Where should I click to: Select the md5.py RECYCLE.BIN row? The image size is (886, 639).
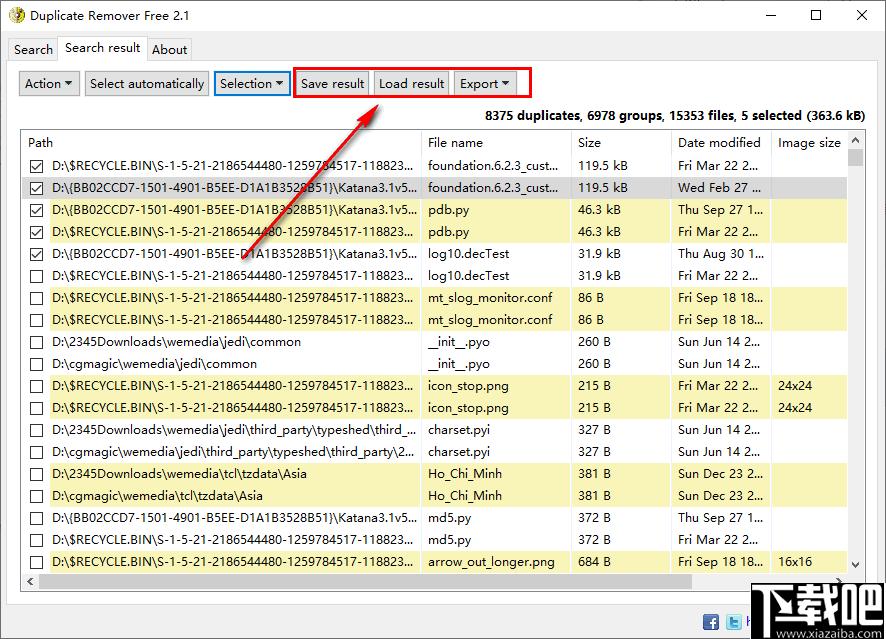pyautogui.click(x=434, y=541)
